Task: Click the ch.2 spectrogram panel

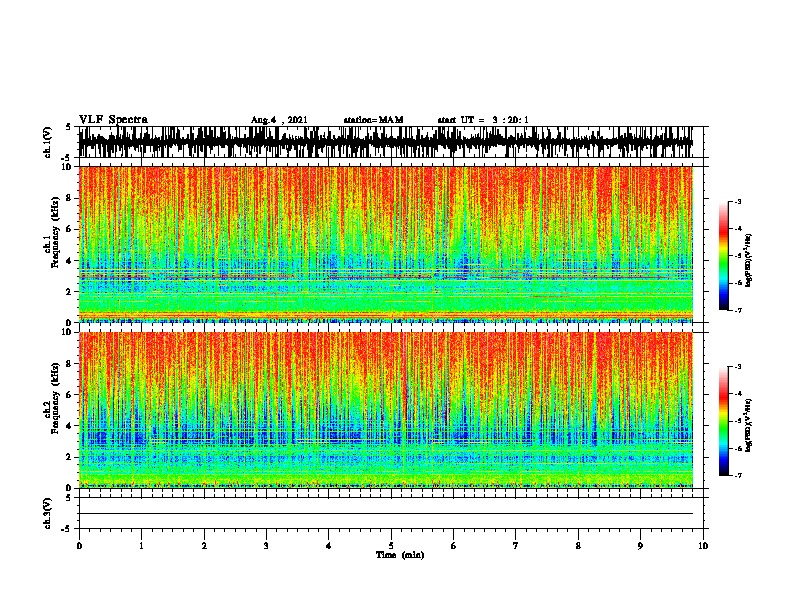Action: pos(386,410)
